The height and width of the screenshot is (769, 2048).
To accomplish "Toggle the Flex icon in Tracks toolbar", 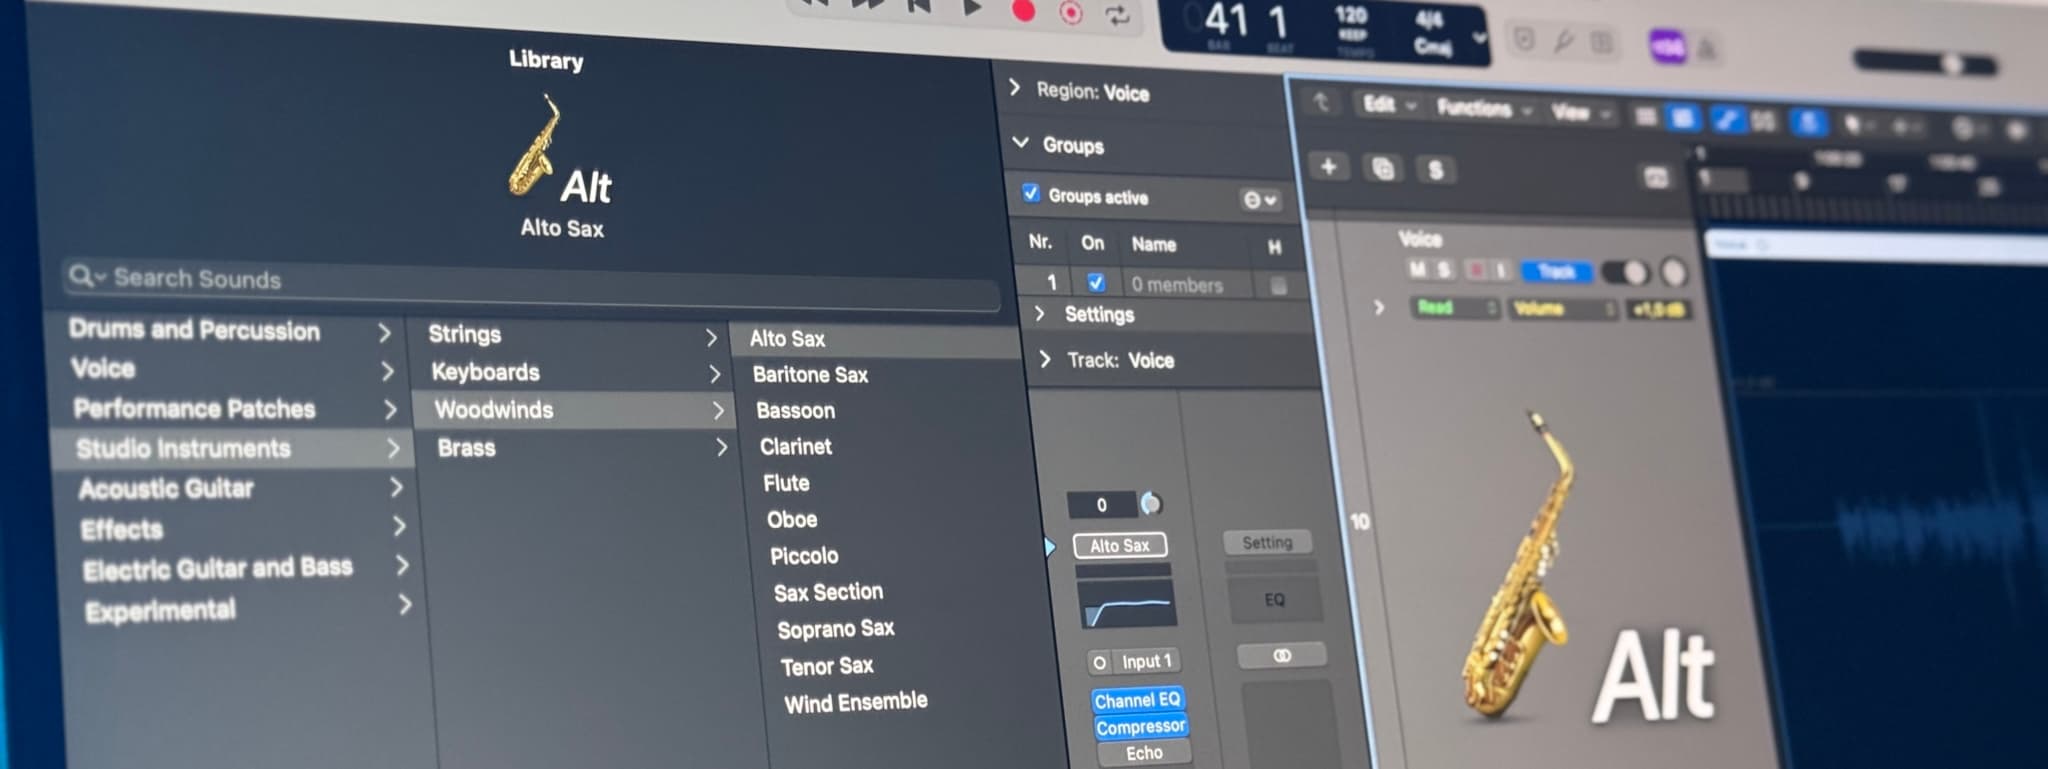I will point(1763,122).
